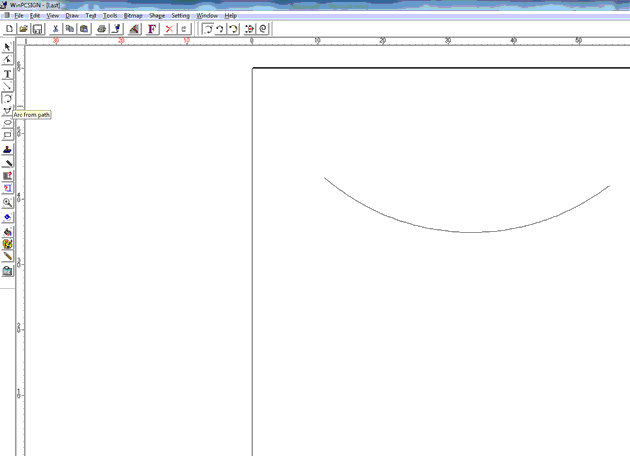630x456 pixels.
Task: Select the Text tool in toolbox
Action: (7, 73)
